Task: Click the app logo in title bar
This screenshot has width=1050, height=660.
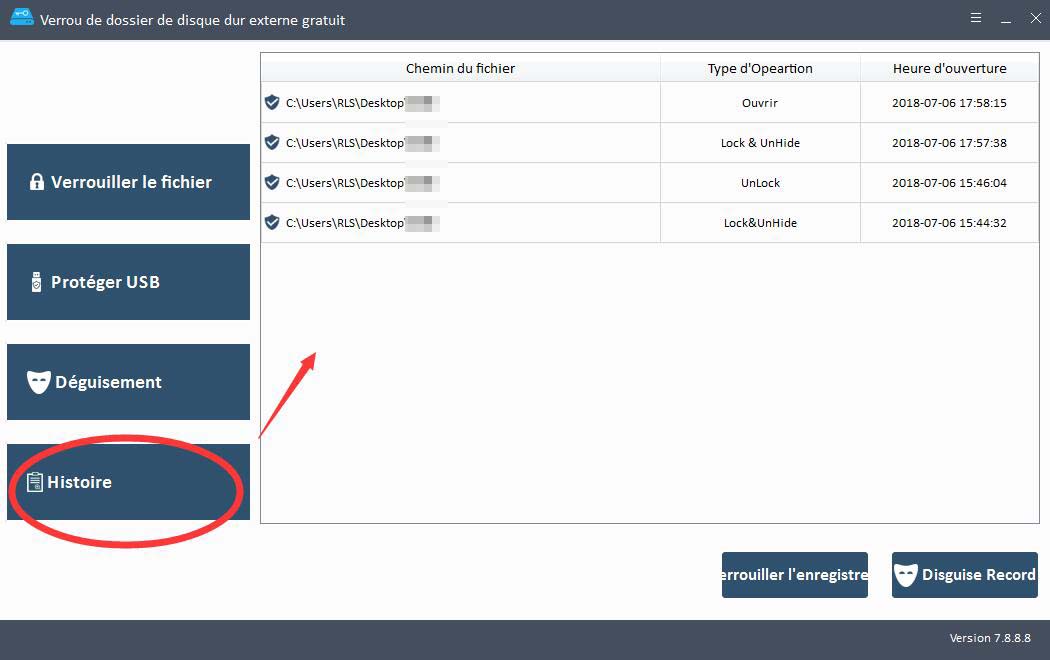Action: (21, 17)
